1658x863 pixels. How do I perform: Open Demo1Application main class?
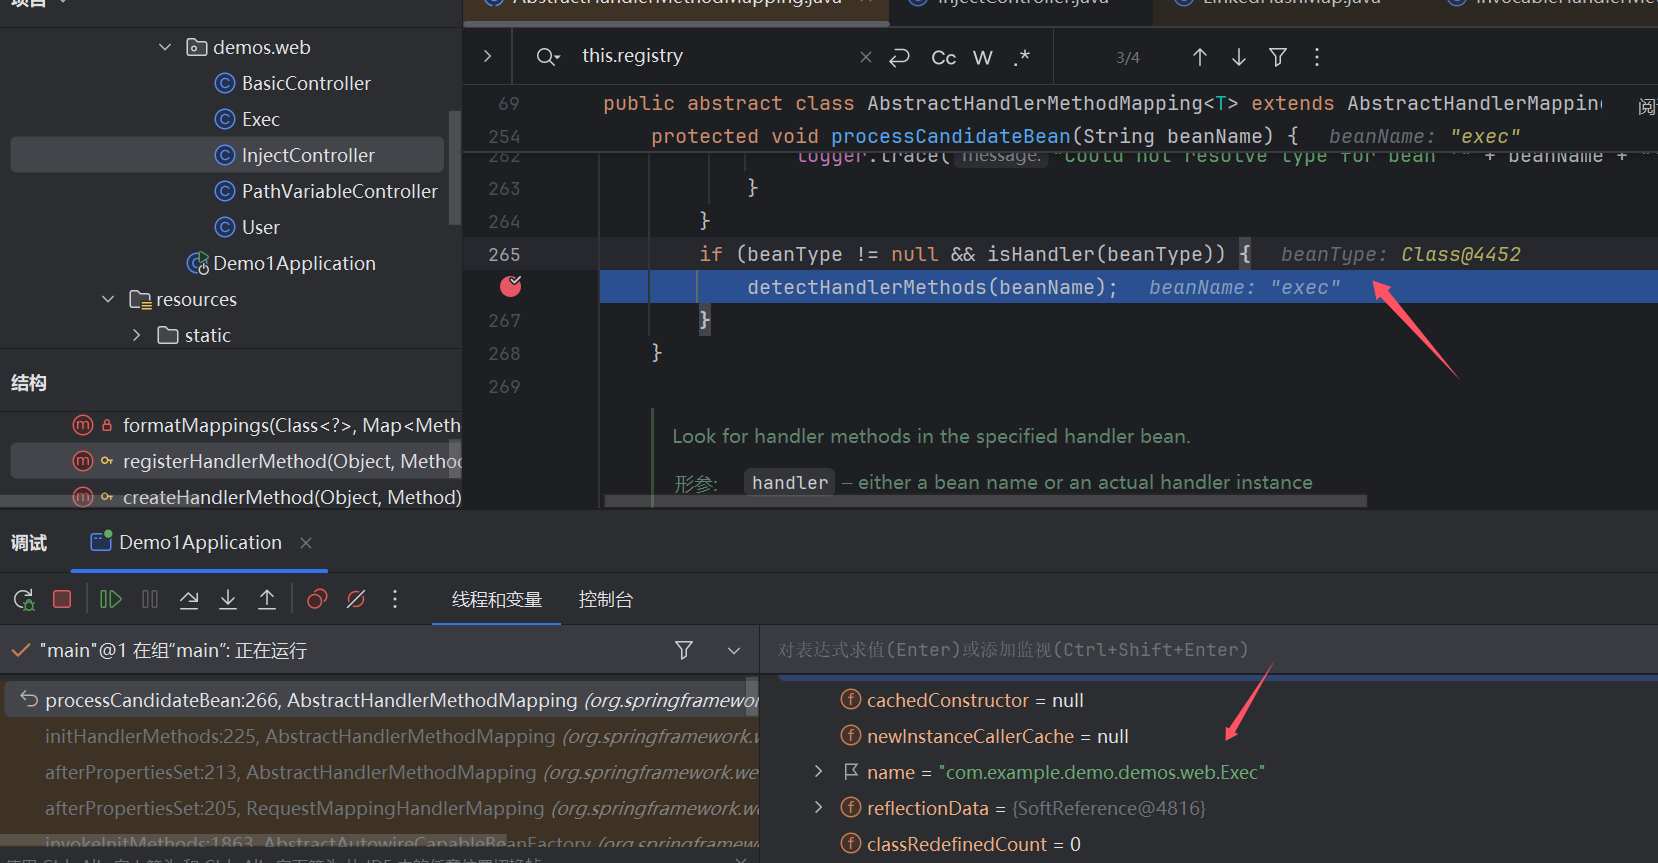(294, 263)
